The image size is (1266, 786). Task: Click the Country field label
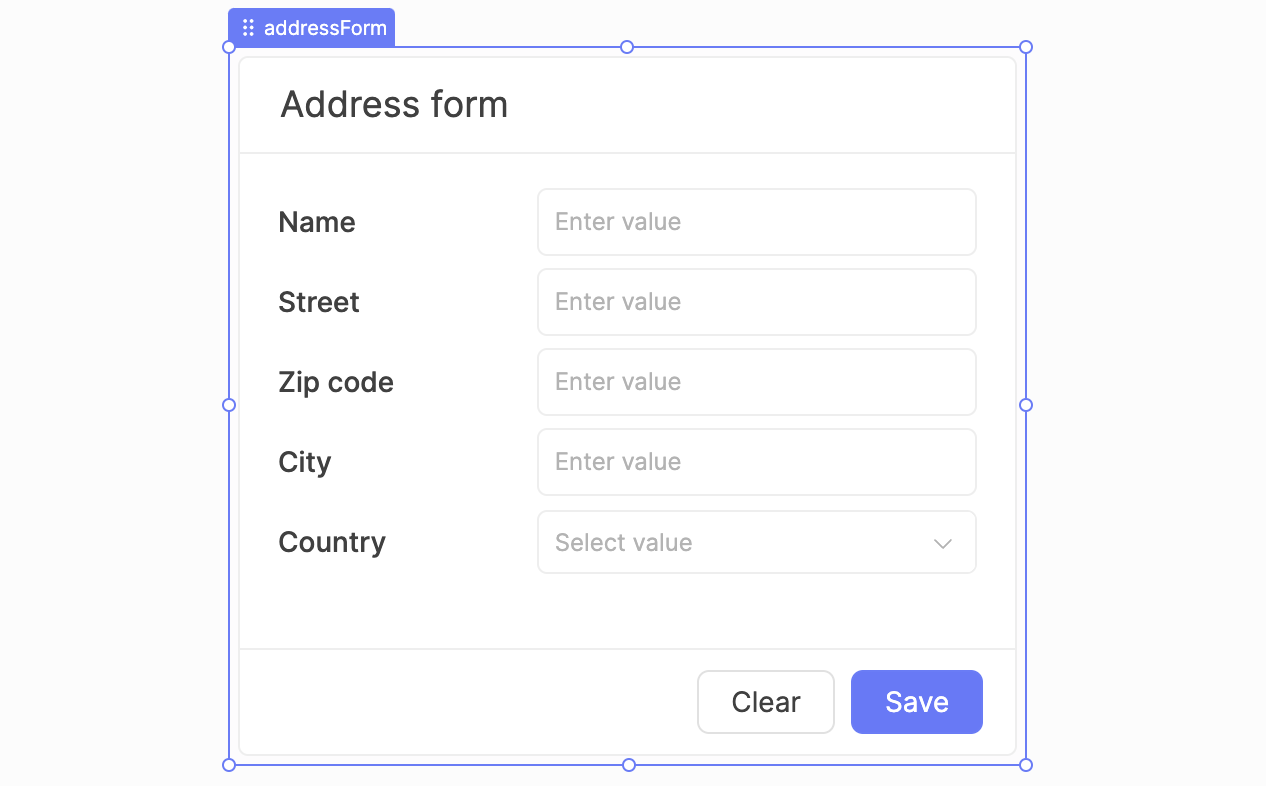tap(332, 543)
